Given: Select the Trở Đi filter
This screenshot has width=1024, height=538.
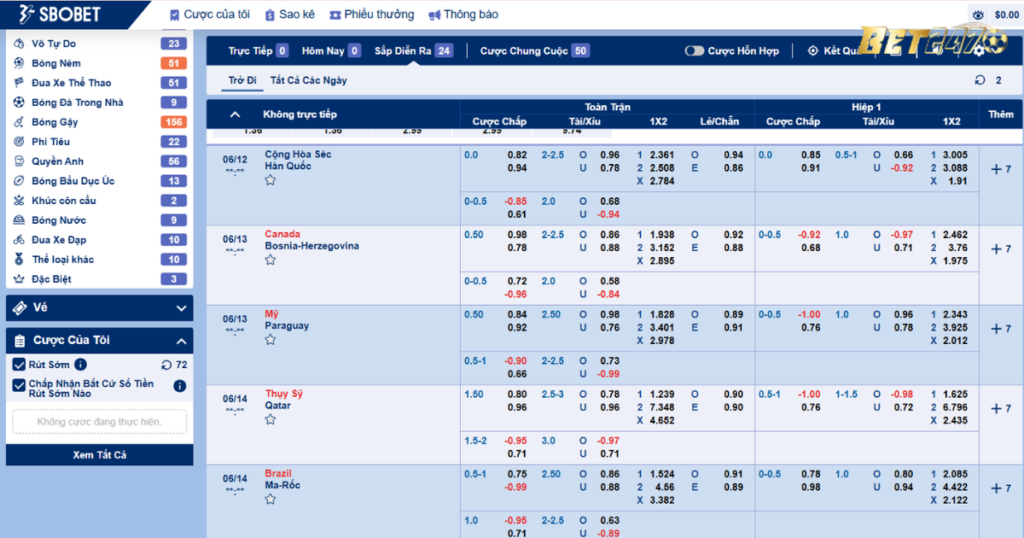Looking at the screenshot, I should click(242, 80).
